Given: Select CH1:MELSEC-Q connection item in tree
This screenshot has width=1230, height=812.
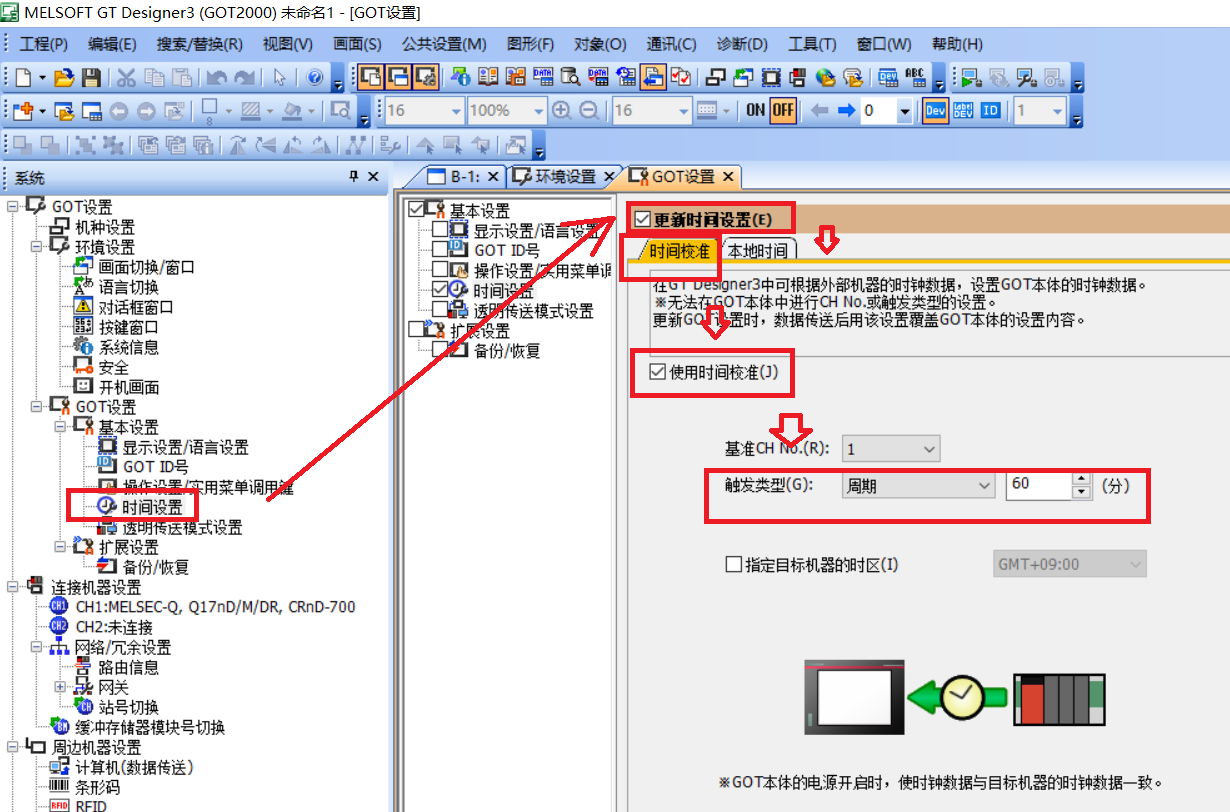Looking at the screenshot, I should click(x=214, y=607).
